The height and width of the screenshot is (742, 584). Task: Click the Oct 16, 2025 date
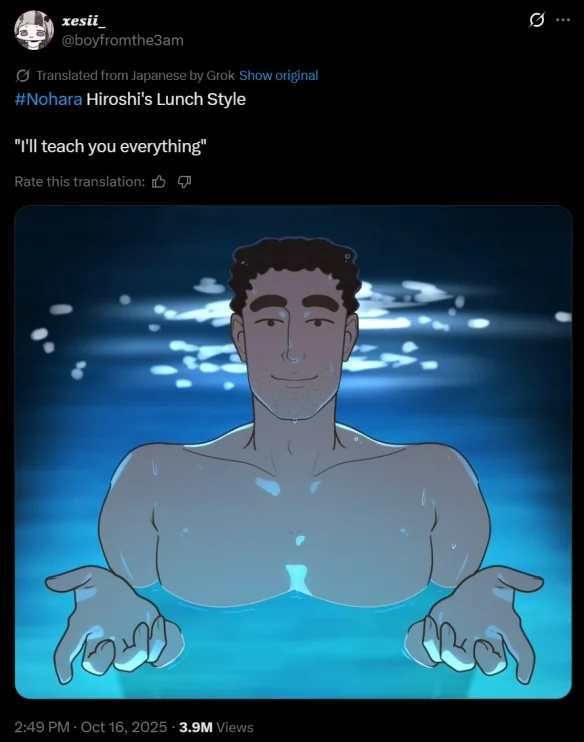[x=124, y=727]
